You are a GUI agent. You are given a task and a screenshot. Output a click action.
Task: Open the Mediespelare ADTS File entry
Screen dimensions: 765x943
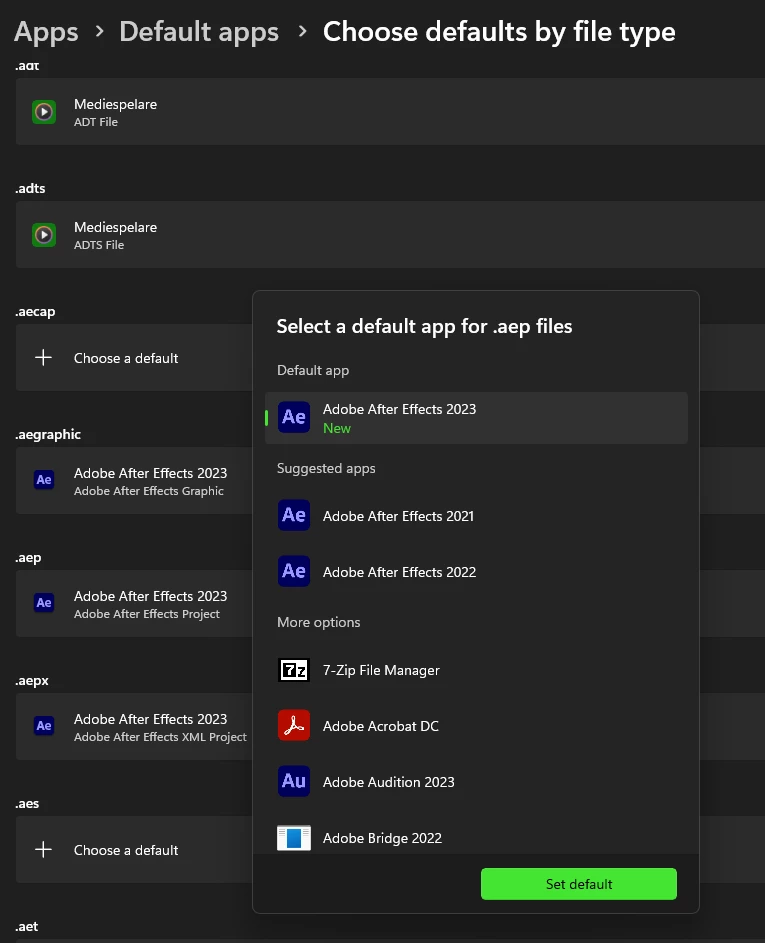[390, 235]
